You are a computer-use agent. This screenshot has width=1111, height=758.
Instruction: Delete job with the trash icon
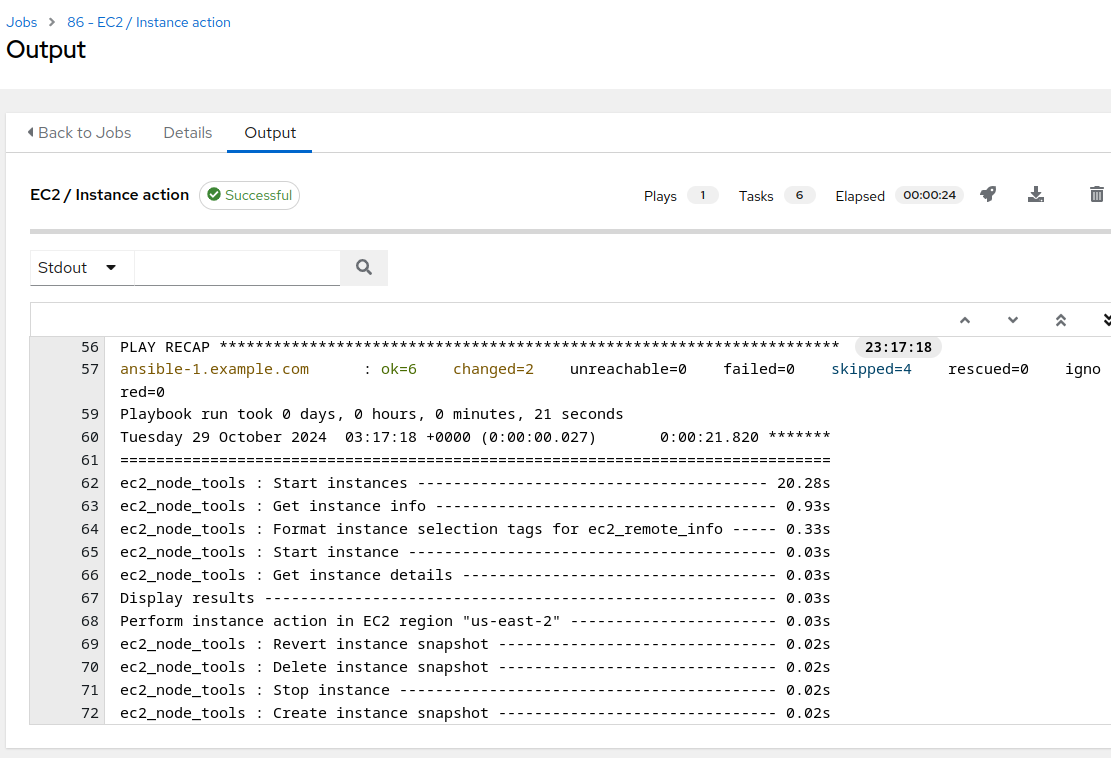pyautogui.click(x=1096, y=194)
